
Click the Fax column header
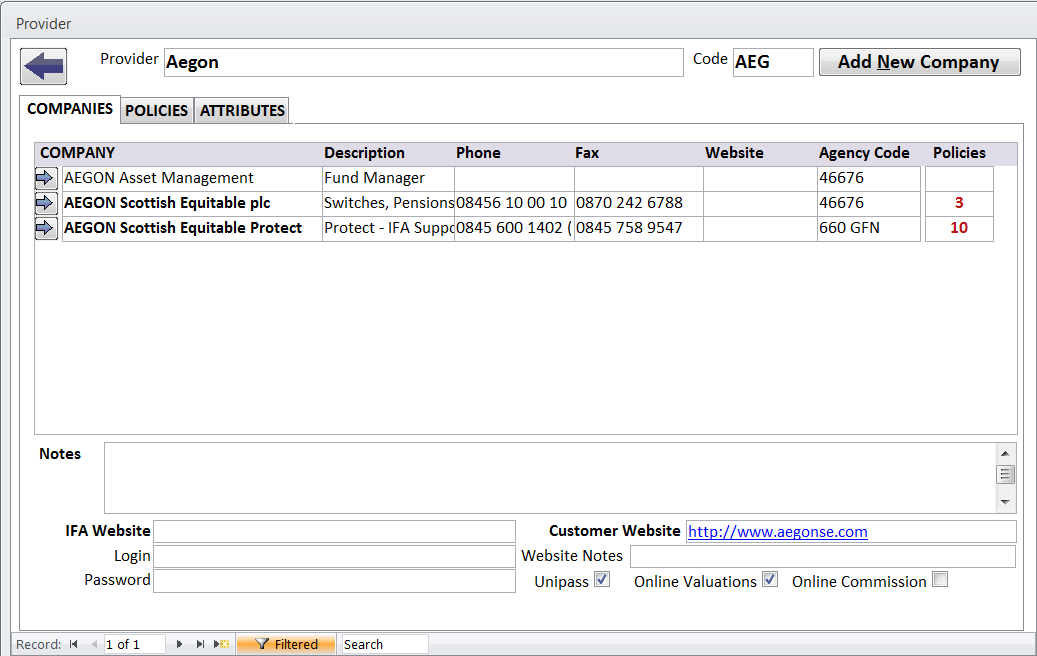[587, 153]
